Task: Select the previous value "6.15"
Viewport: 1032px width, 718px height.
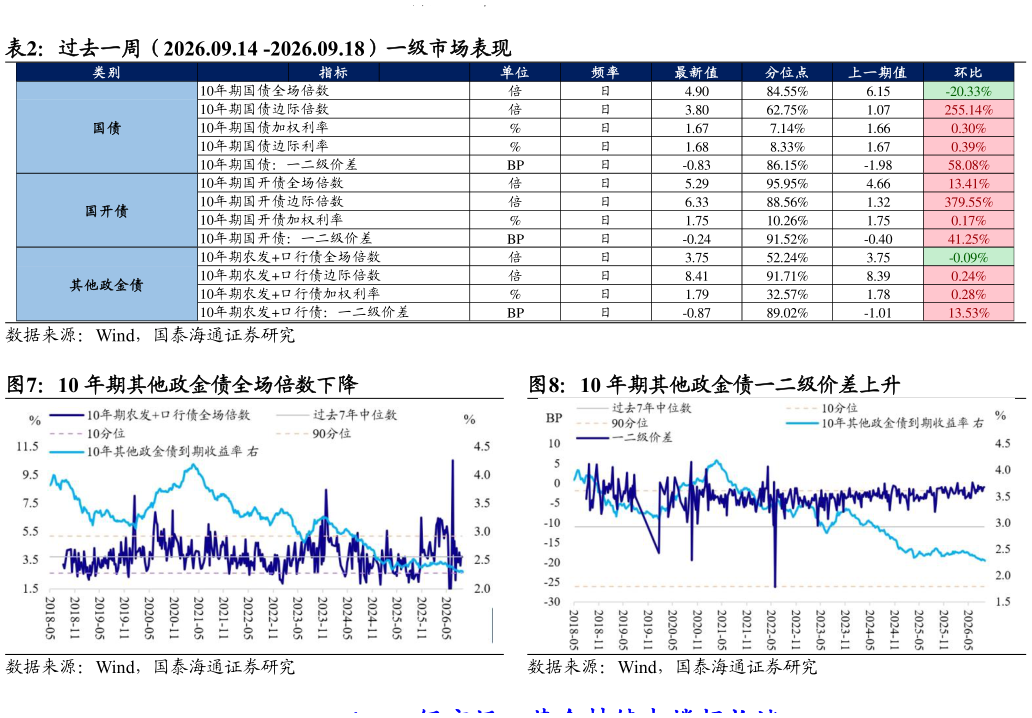Action: [x=878, y=91]
